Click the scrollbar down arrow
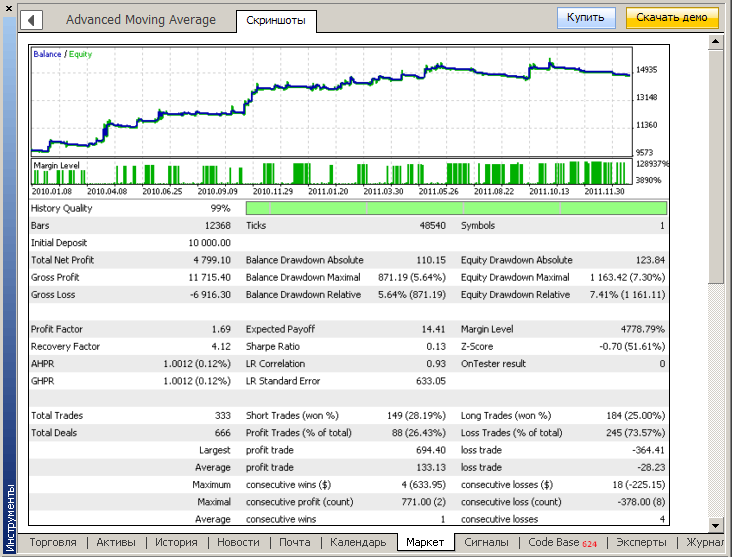The width and height of the screenshot is (732, 557). (715, 525)
